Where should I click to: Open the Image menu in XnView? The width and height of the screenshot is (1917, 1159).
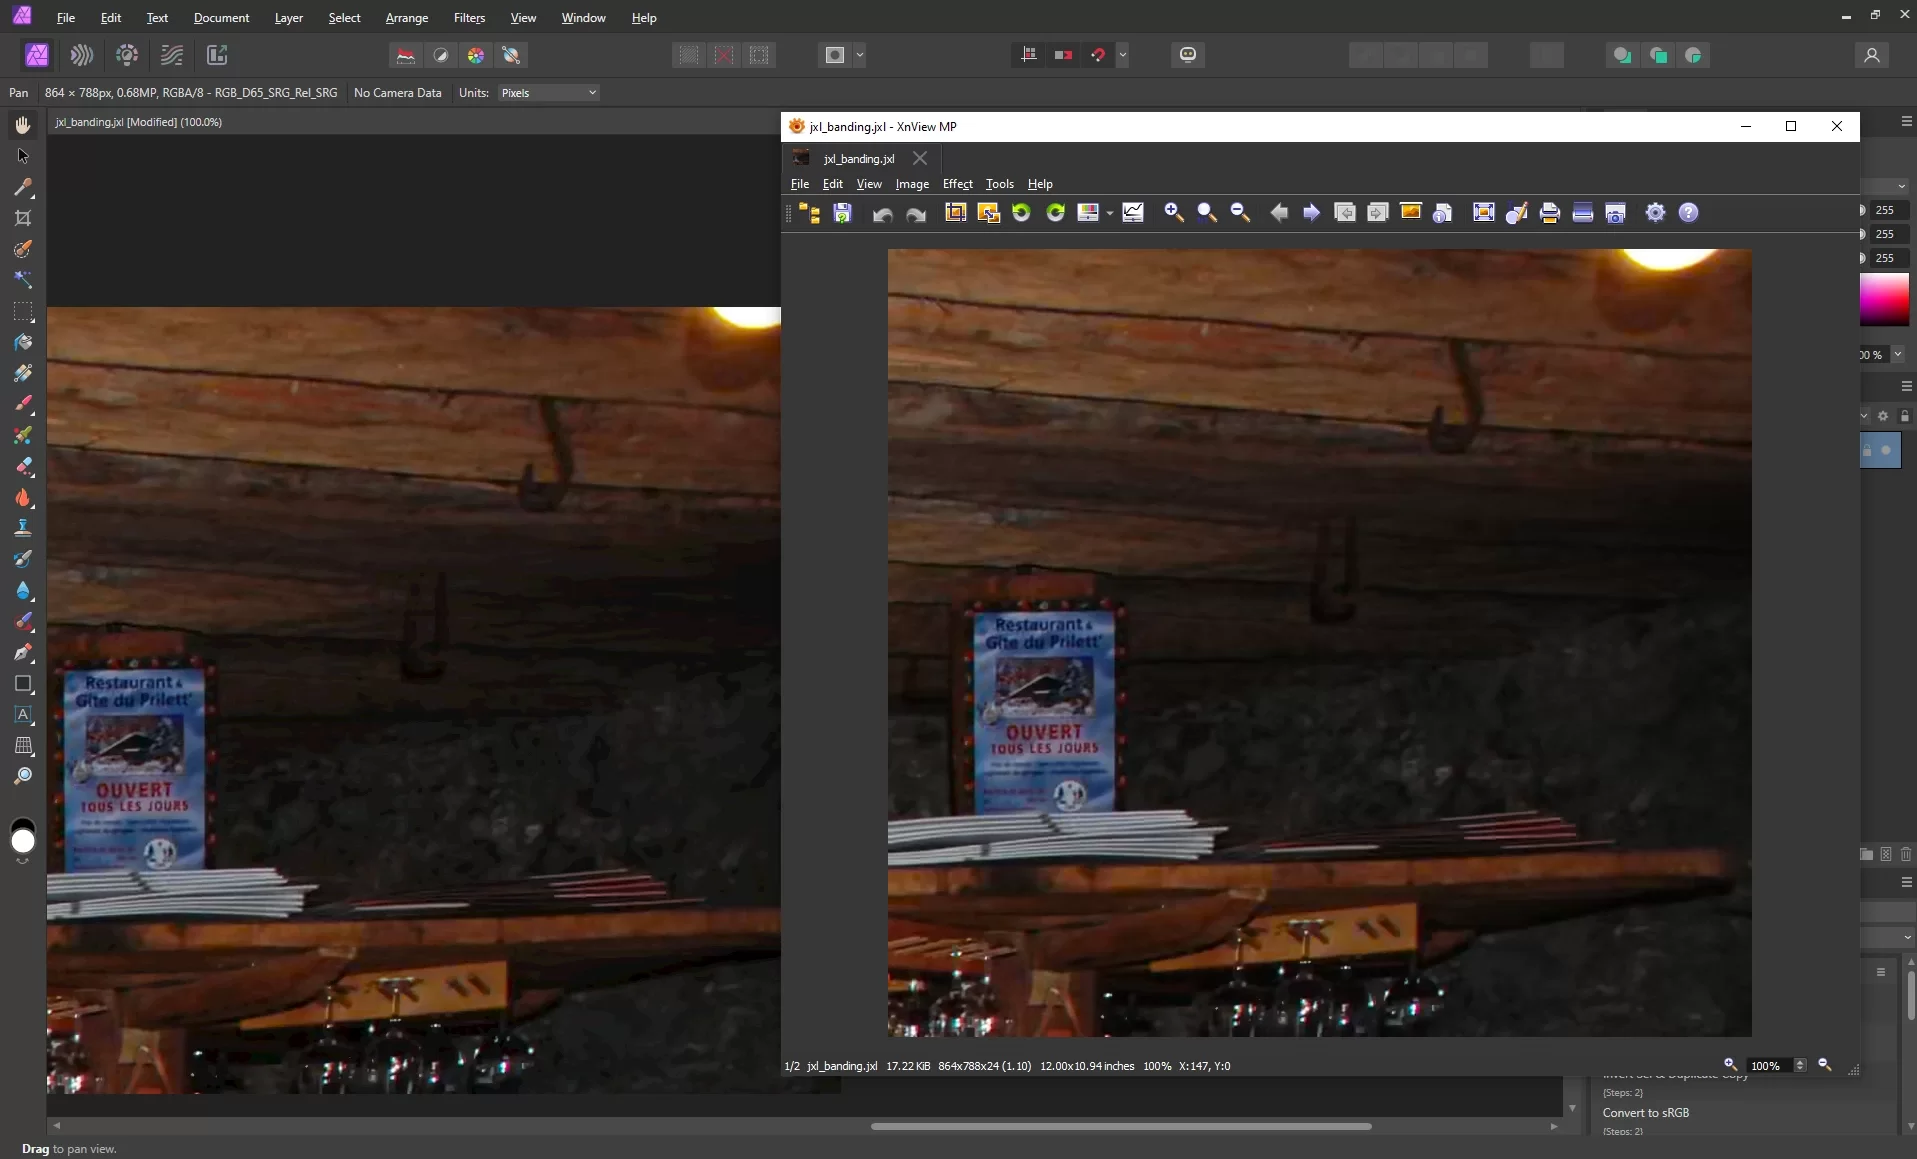click(912, 184)
